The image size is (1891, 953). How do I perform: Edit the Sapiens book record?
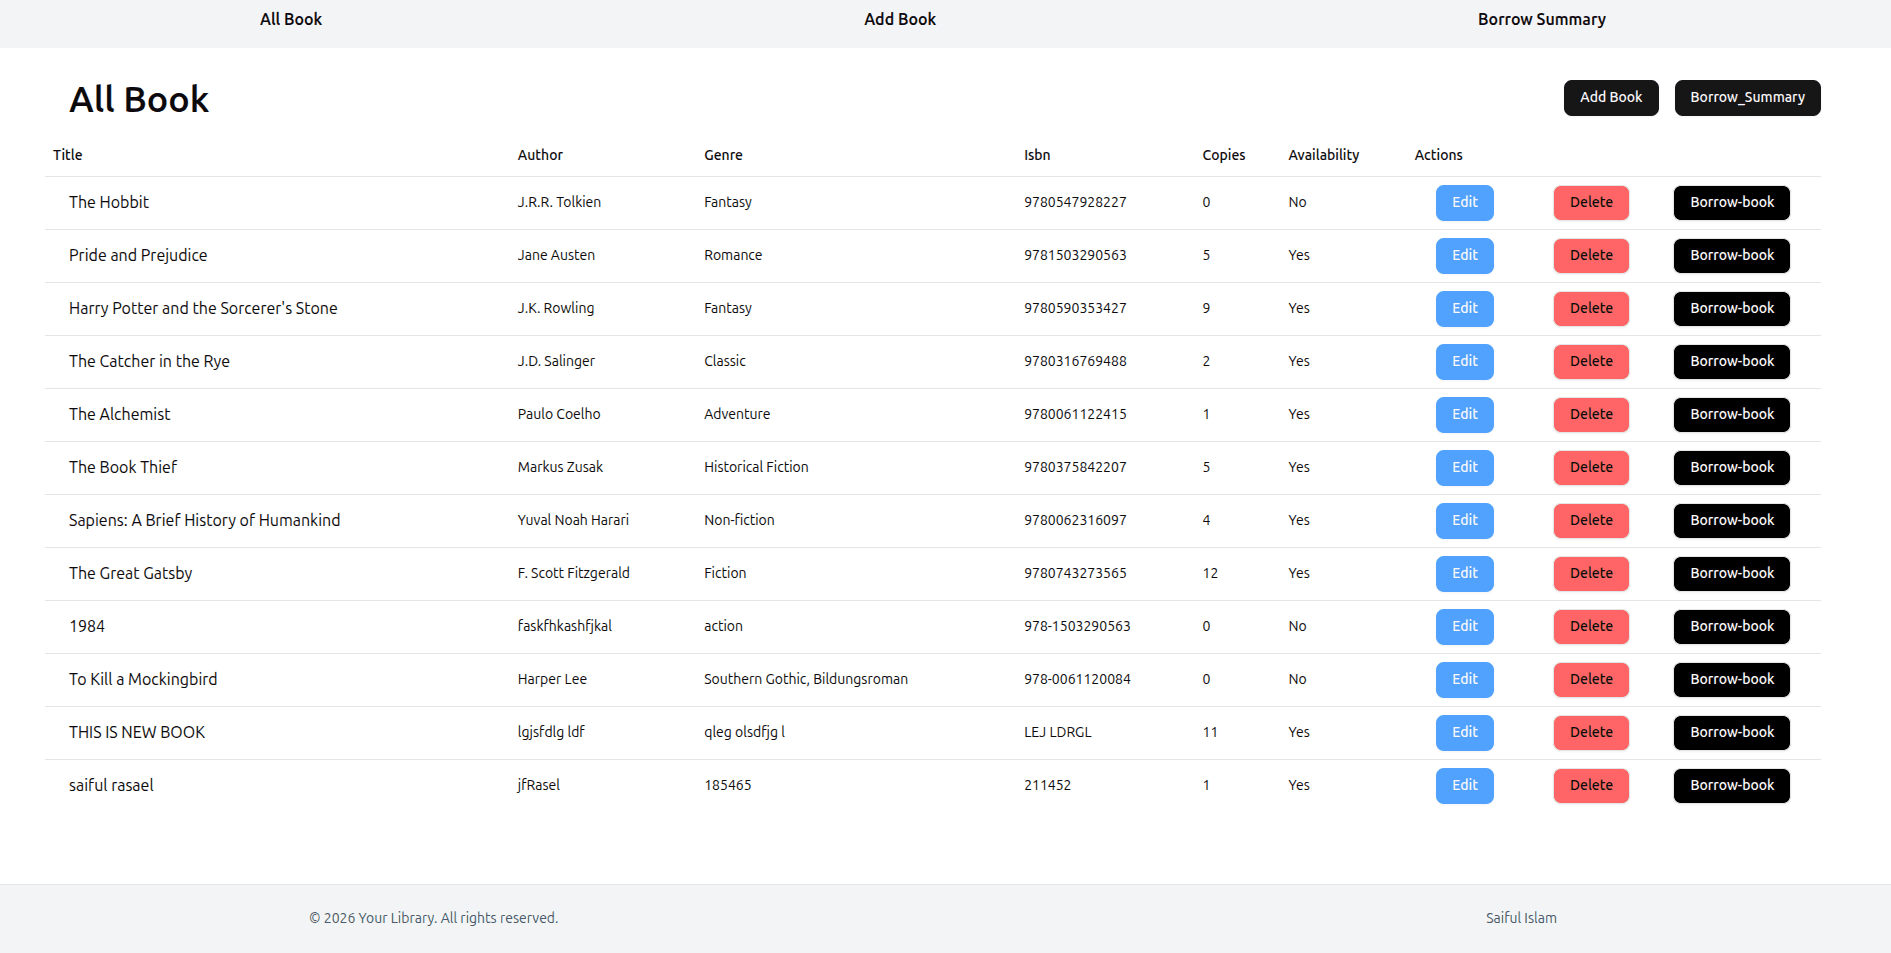point(1464,520)
